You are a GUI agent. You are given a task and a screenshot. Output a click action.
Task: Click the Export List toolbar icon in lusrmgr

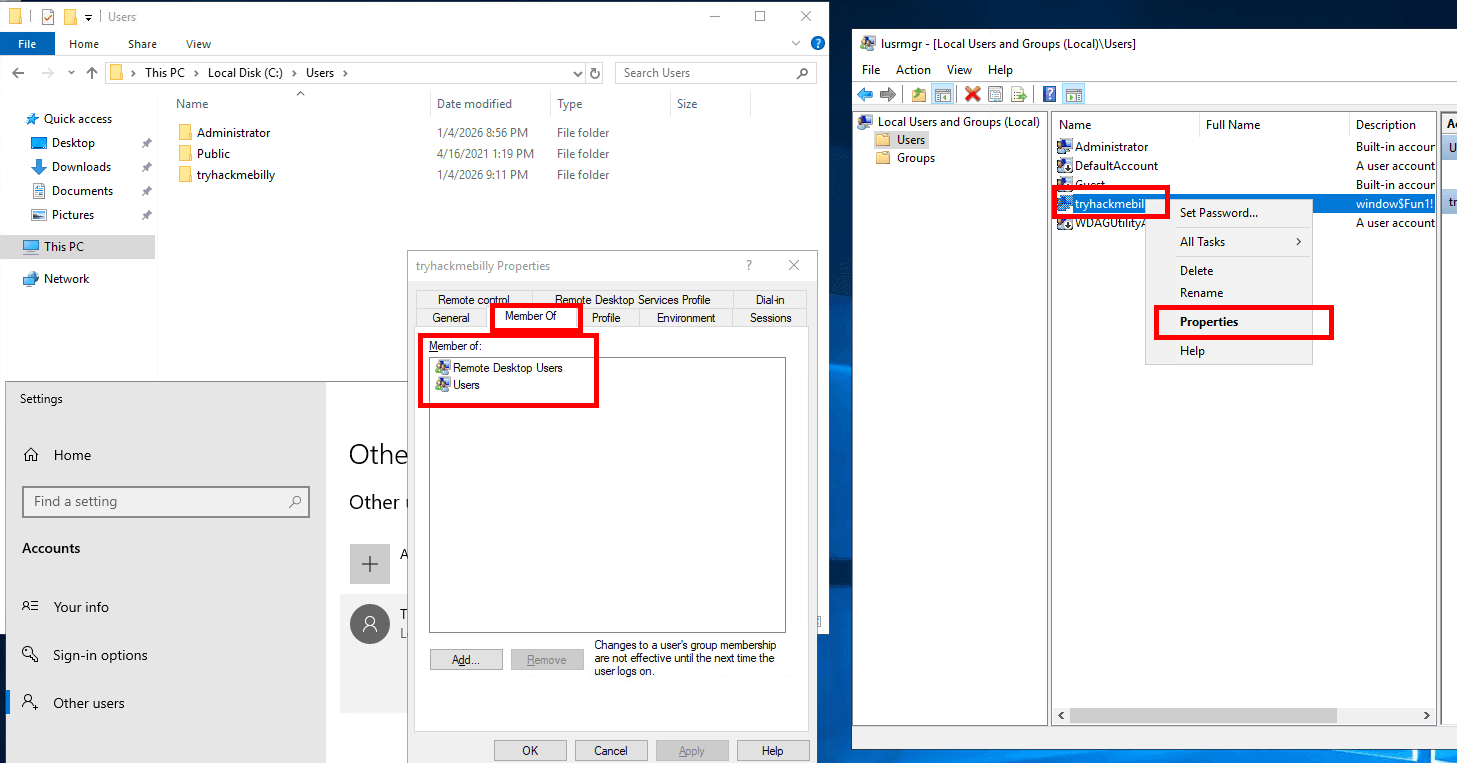point(1019,95)
